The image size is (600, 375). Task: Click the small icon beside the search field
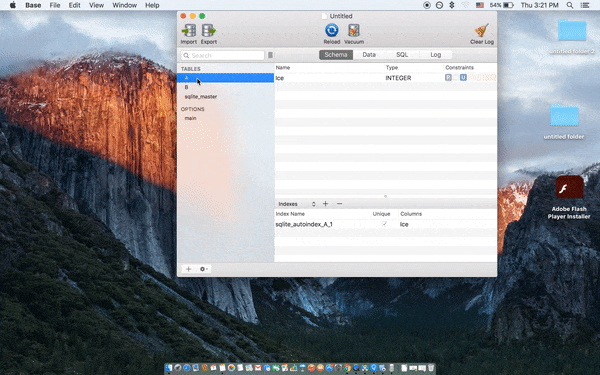click(x=270, y=55)
